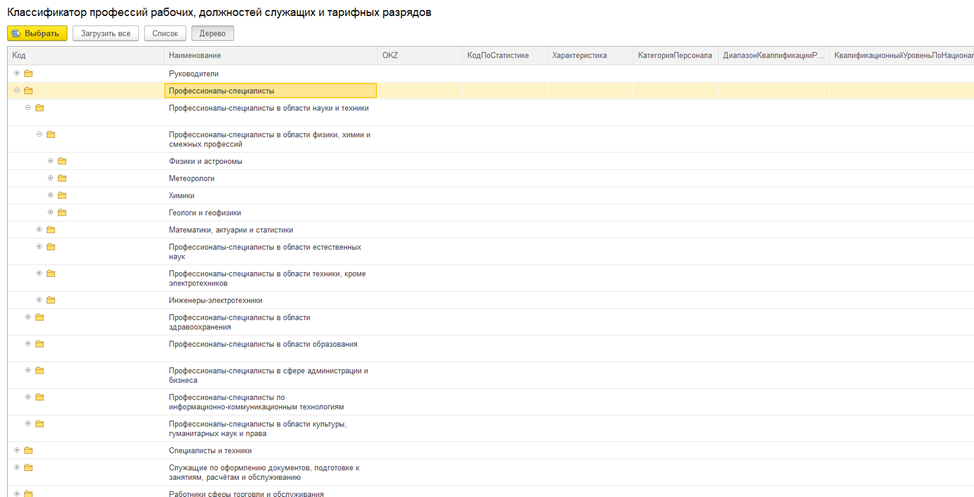Expand Профессионалы-специалисты в области образования node
This screenshot has width=974, height=497.
(x=28, y=344)
